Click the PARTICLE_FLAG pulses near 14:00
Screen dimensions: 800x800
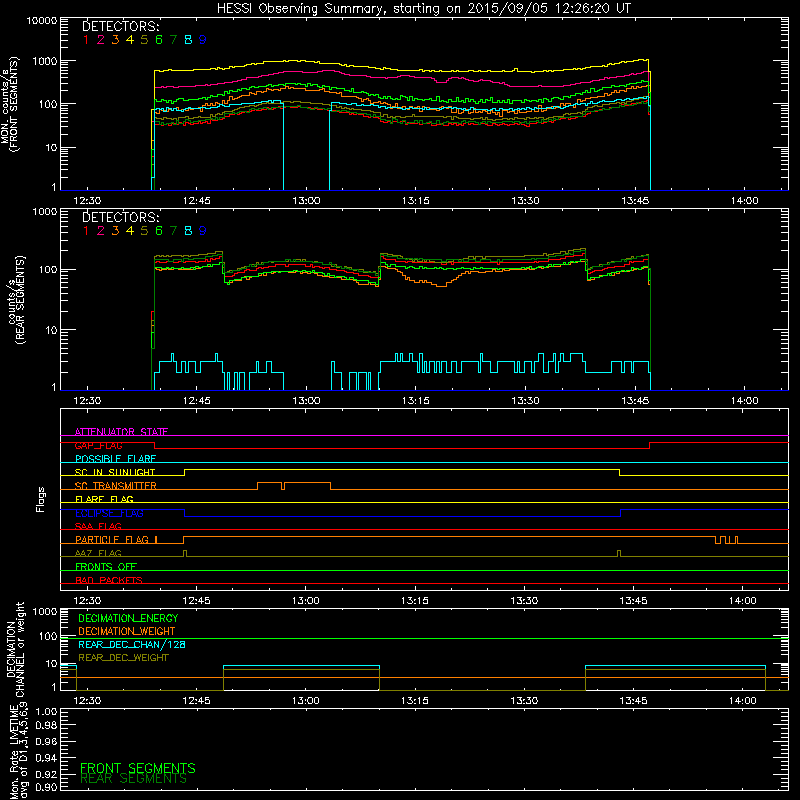[726, 540]
